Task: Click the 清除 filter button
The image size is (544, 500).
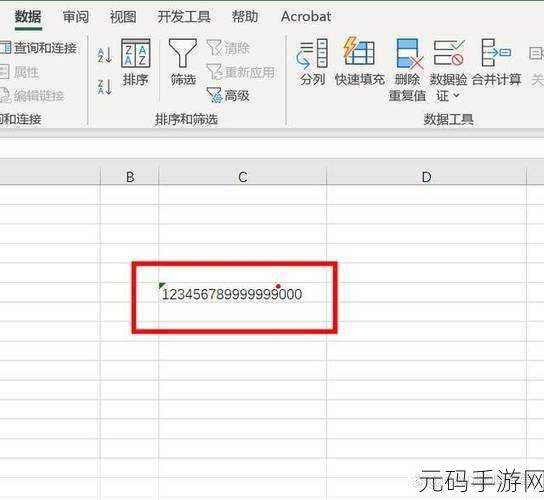Action: [228, 48]
